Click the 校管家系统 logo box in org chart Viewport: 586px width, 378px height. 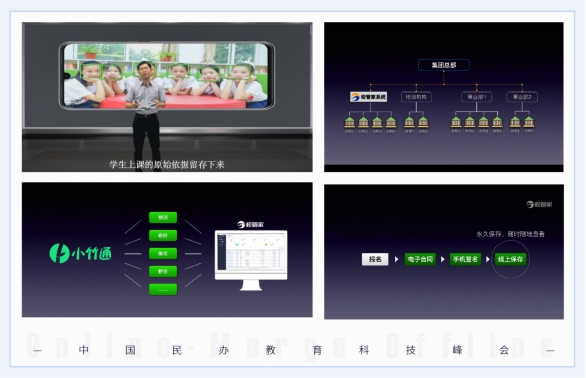368,97
